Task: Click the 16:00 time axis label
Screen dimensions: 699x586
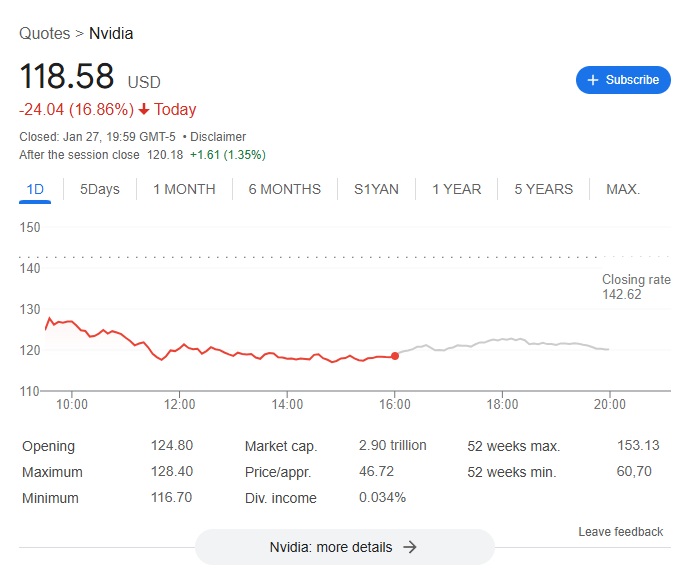Action: pos(395,404)
